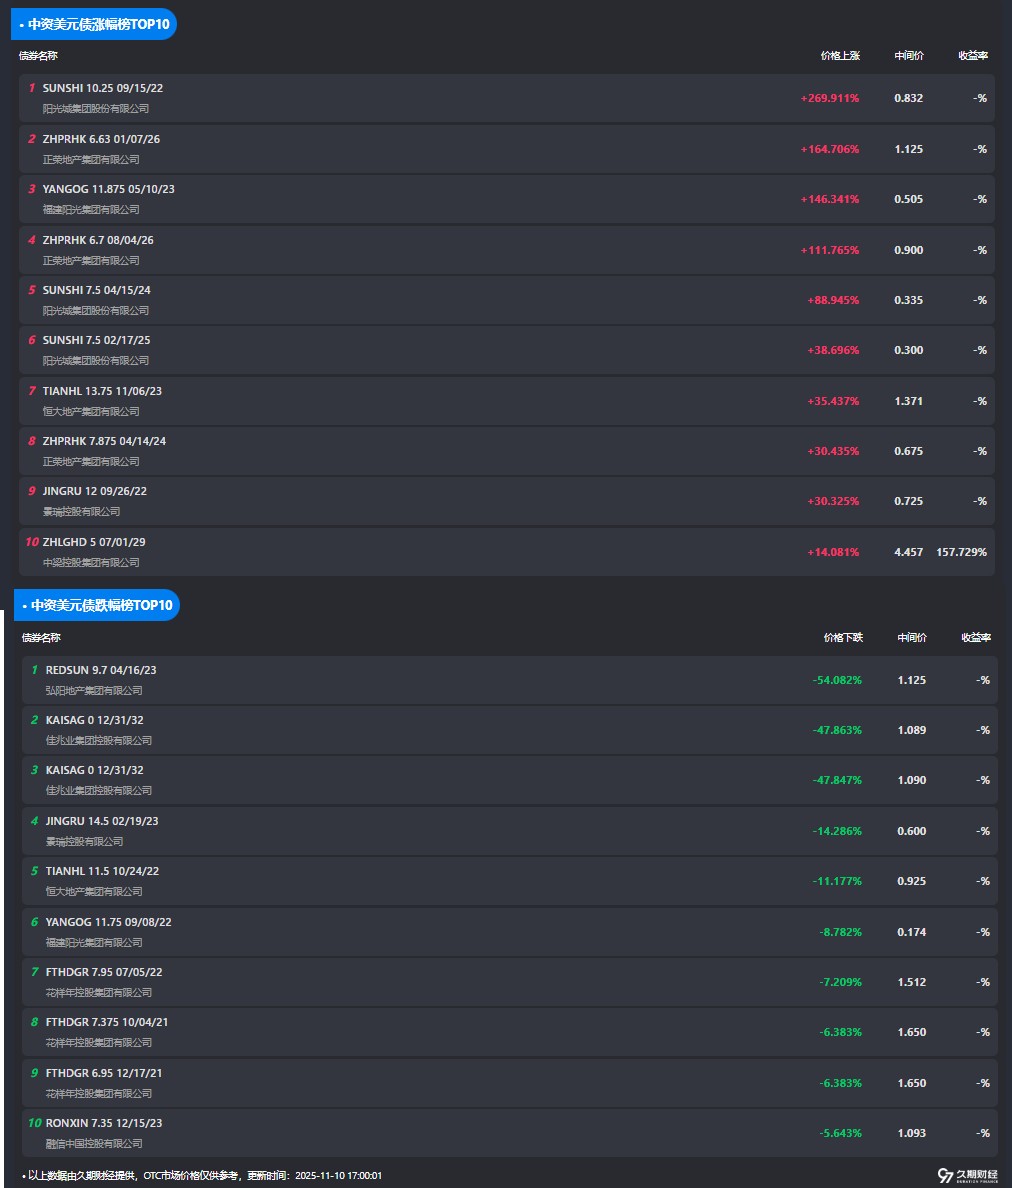This screenshot has height=1188, width=1012.
Task: Sort by the 价格下跌 column header
Action: click(x=843, y=638)
